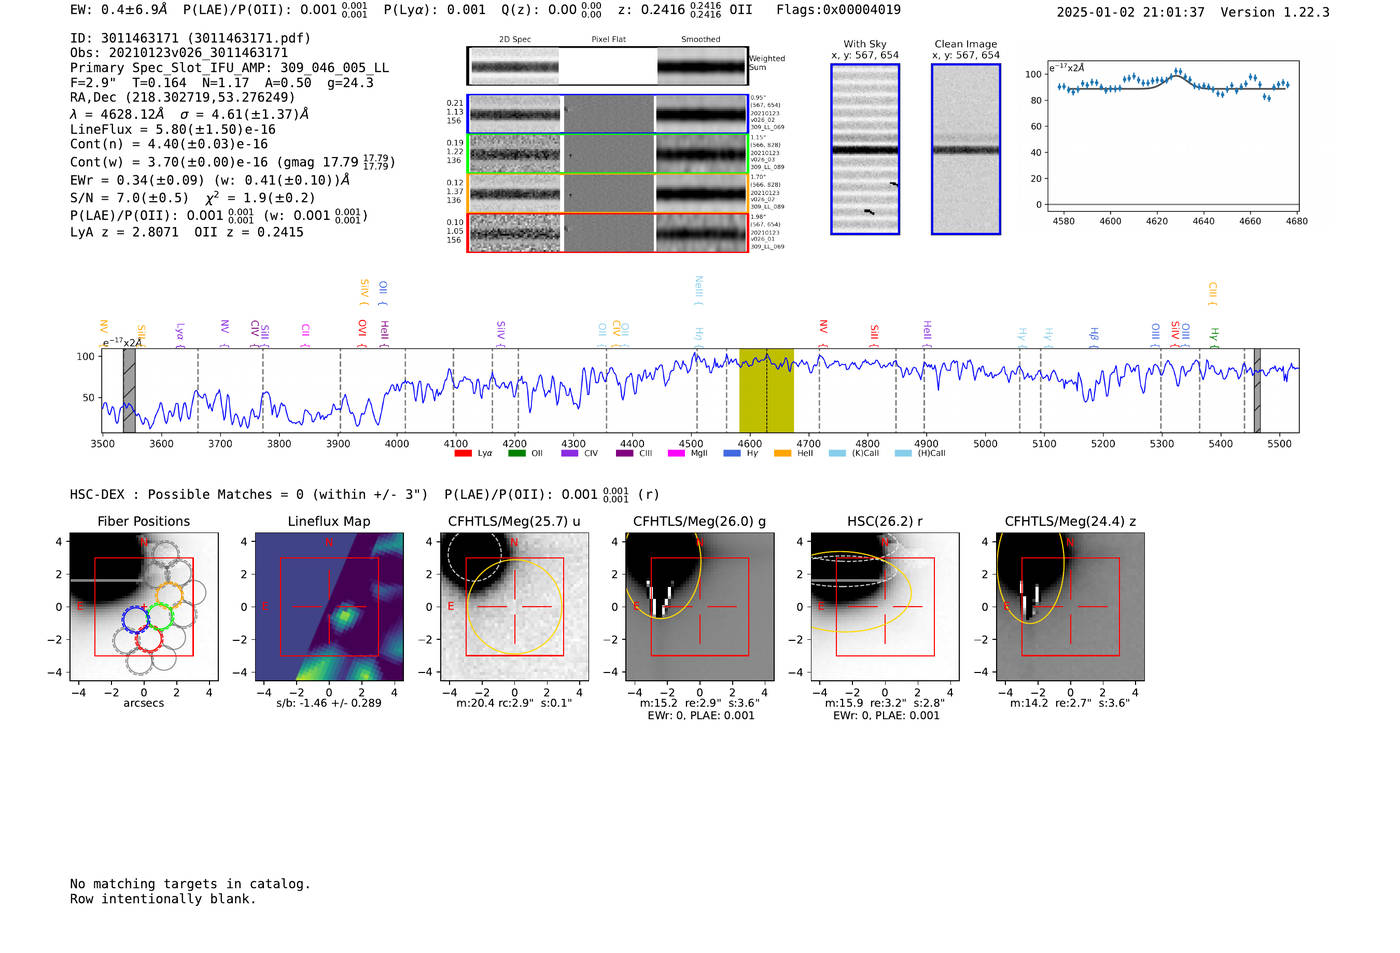Click the Primary Spec_Slot_IFU_AMP line

229,68
